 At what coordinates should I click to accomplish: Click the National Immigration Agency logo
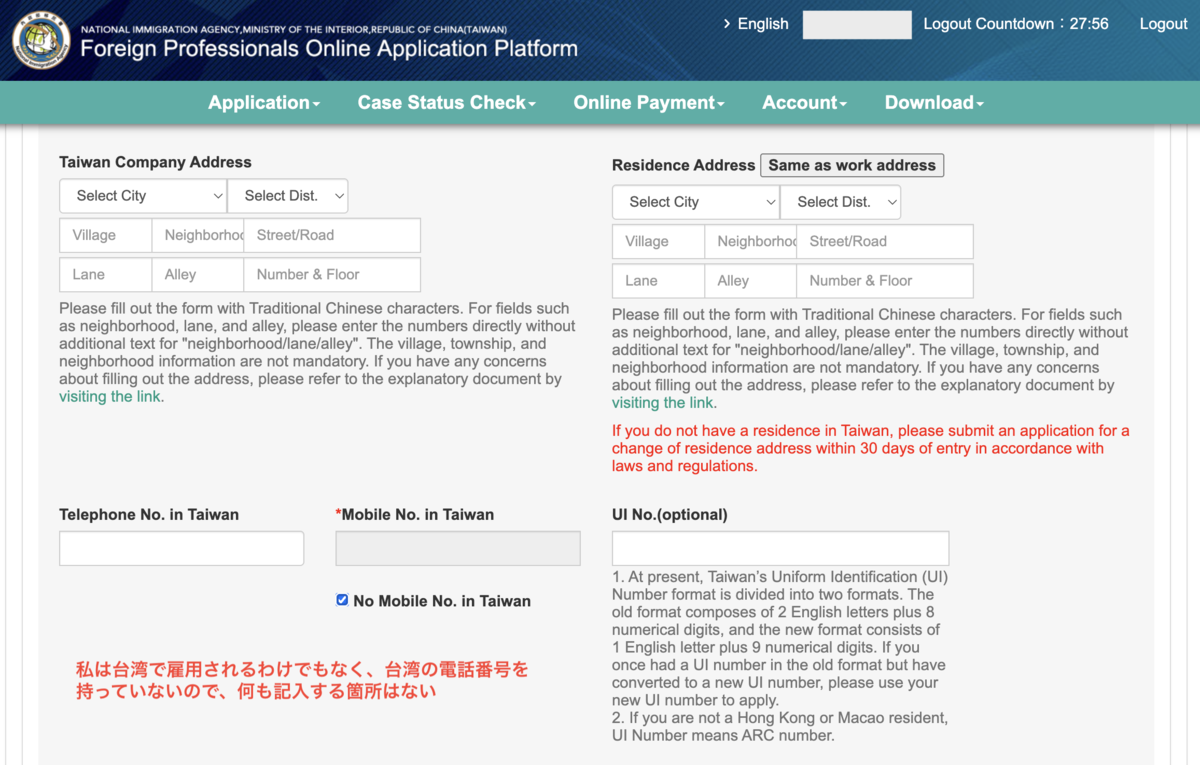(41, 40)
